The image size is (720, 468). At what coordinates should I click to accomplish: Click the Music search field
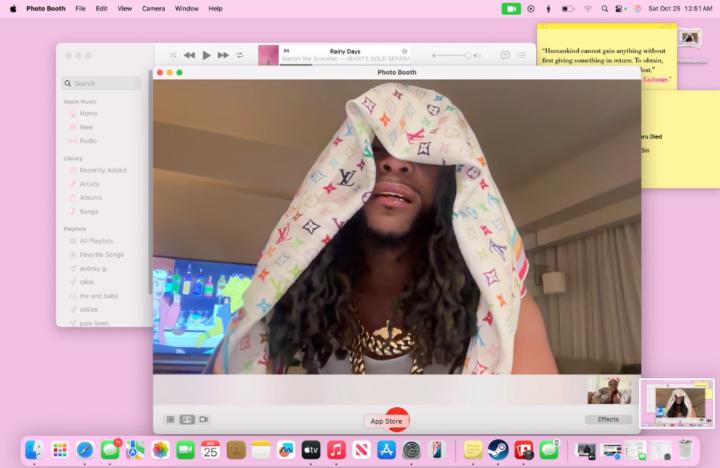(101, 83)
